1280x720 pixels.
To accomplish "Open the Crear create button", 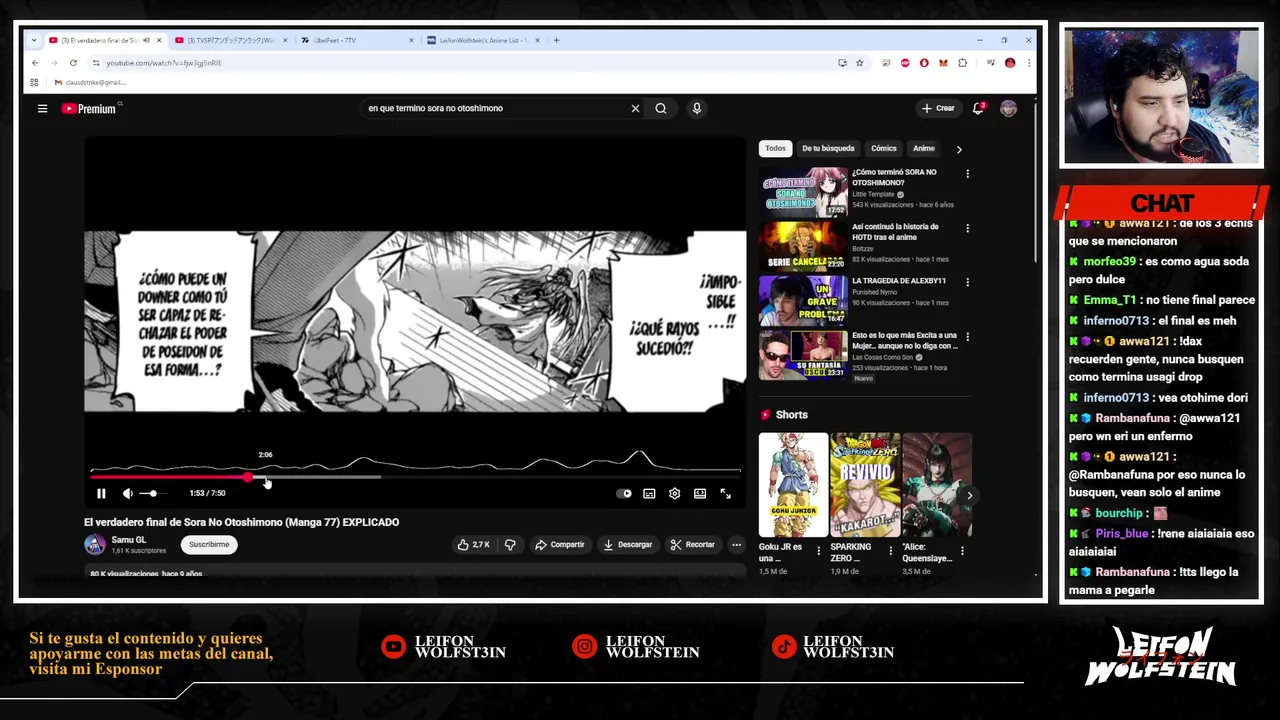I will click(x=938, y=108).
